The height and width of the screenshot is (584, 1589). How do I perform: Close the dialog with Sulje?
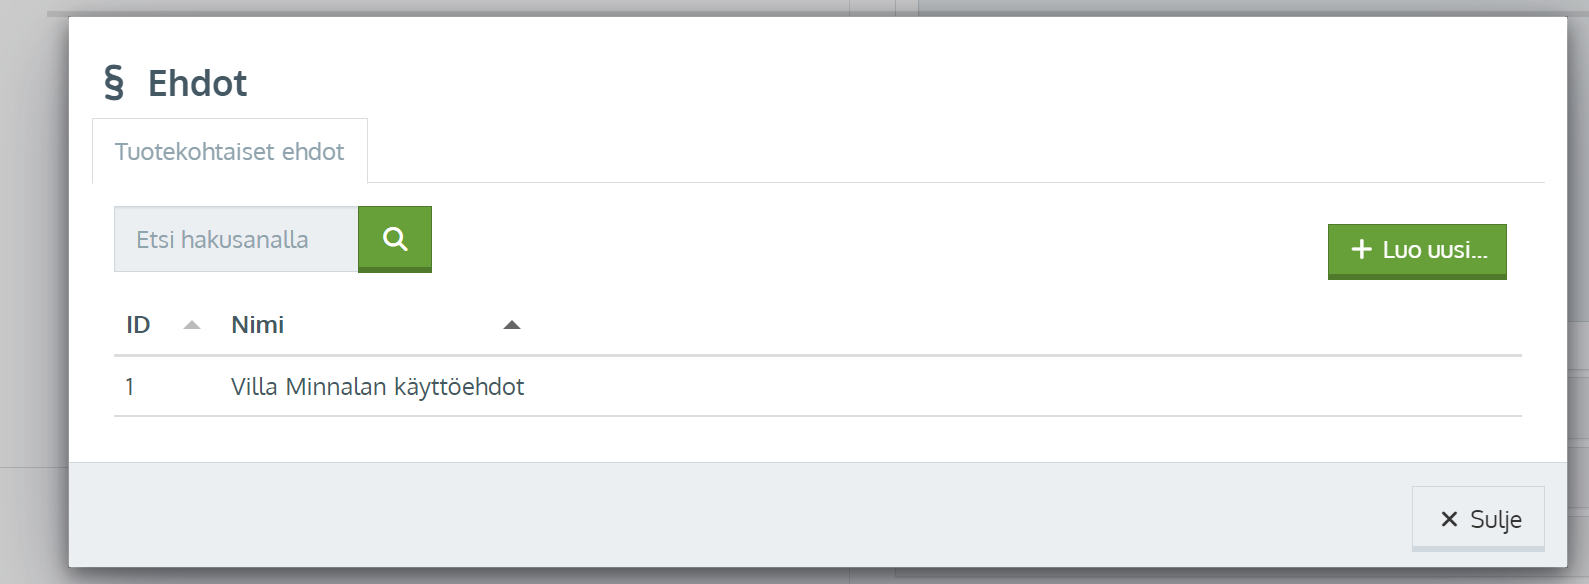1478,519
